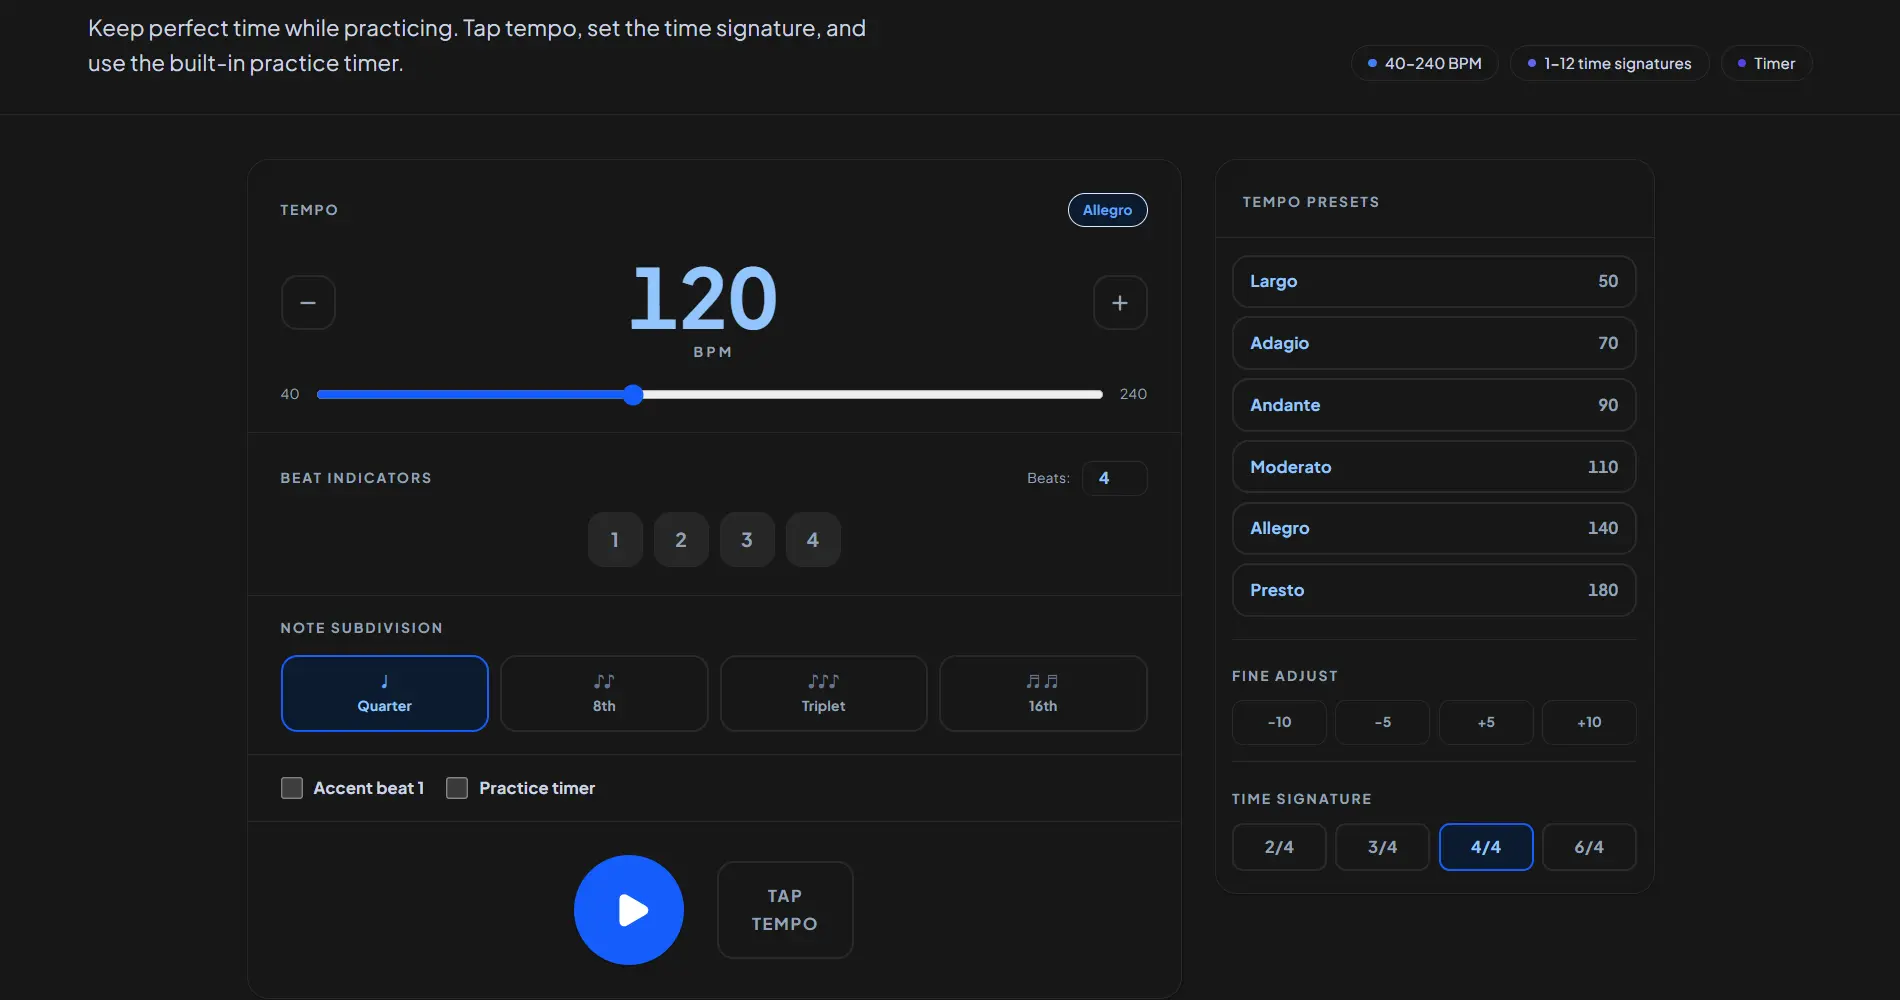Click beat indicator 1
This screenshot has height=1000, width=1900.
click(615, 540)
